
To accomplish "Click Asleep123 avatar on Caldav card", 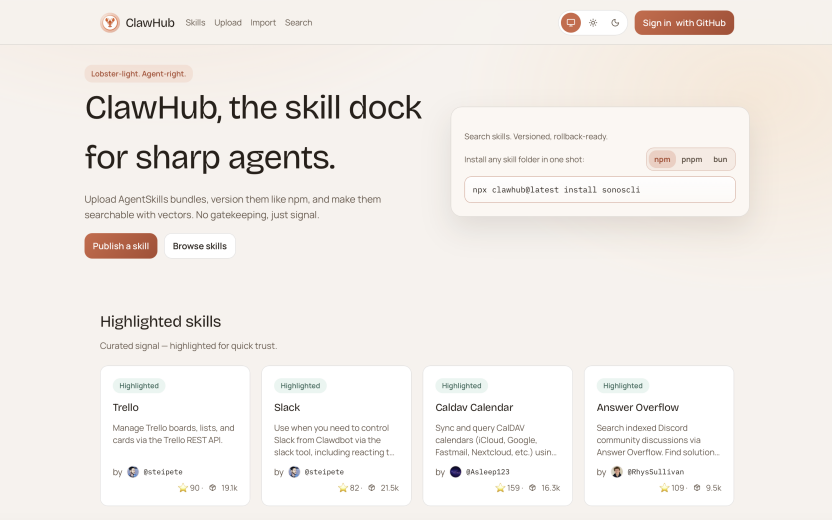I will coord(456,472).
